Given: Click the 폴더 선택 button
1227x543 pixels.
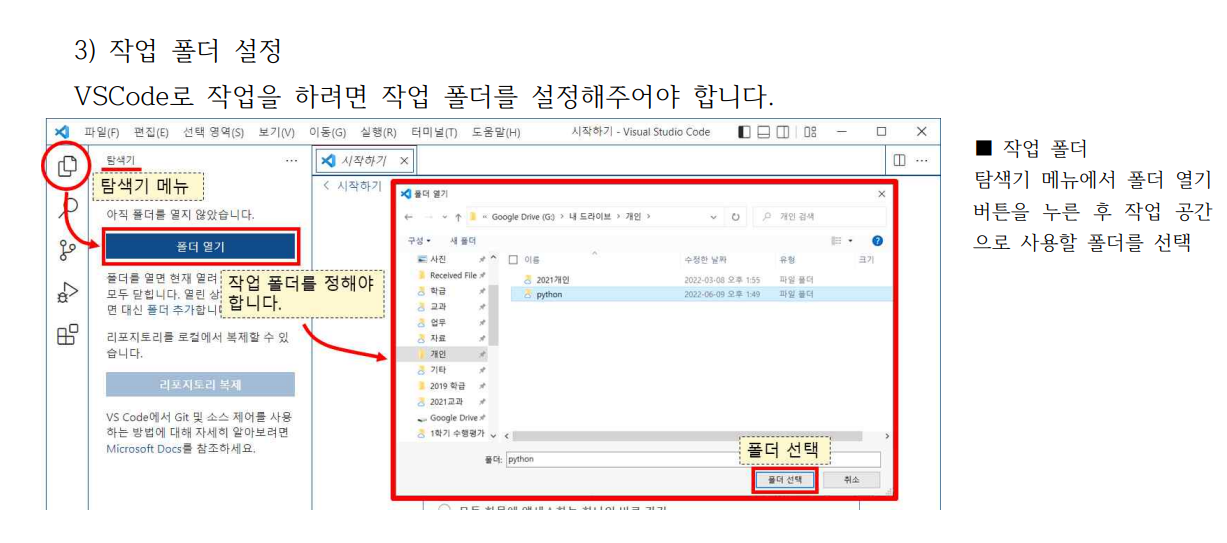Looking at the screenshot, I should point(785,479).
